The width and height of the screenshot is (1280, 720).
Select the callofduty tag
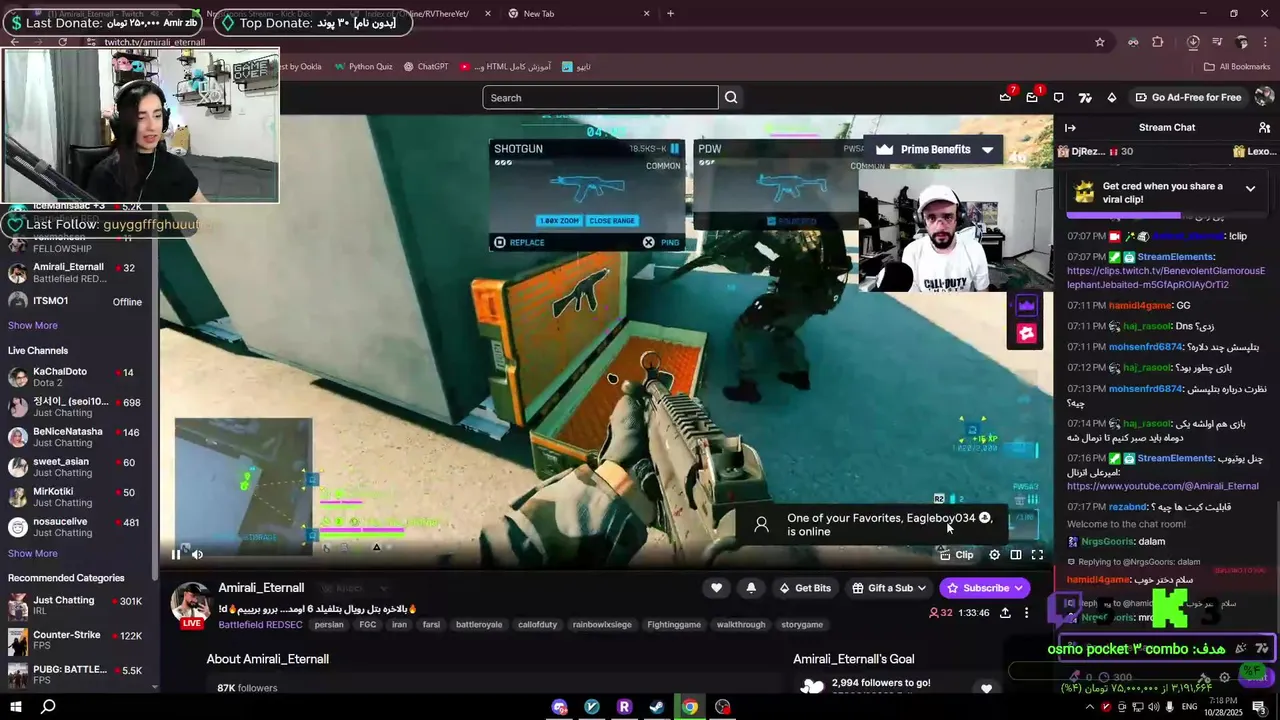click(x=538, y=625)
